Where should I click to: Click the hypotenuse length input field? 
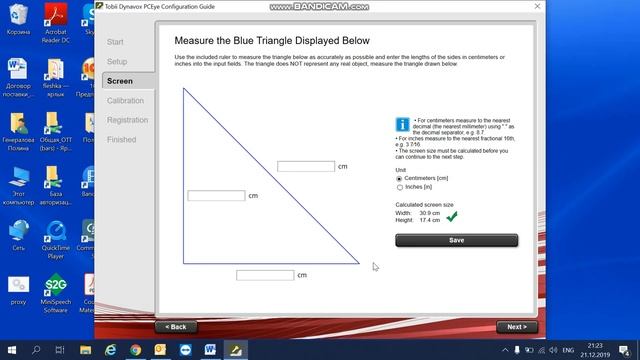click(x=306, y=167)
